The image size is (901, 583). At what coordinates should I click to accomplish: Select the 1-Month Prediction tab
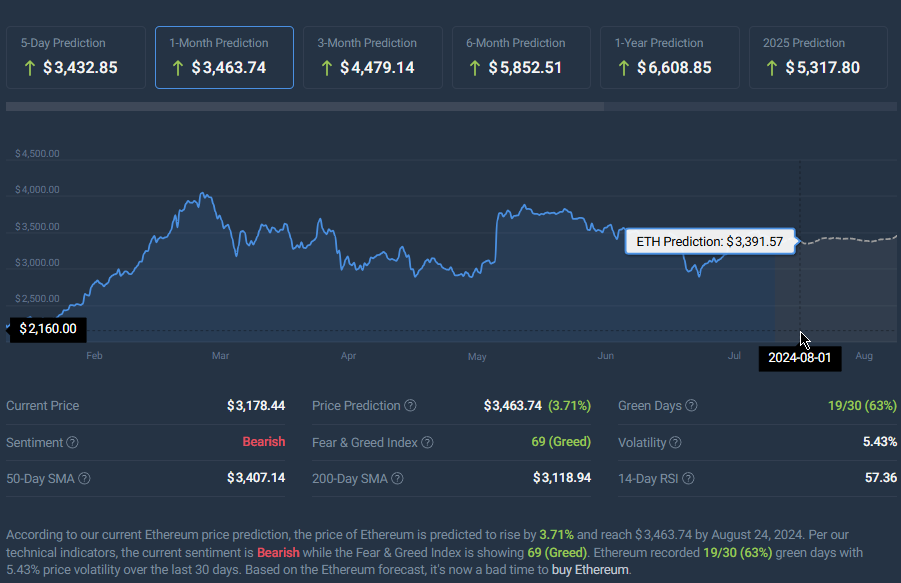point(224,57)
